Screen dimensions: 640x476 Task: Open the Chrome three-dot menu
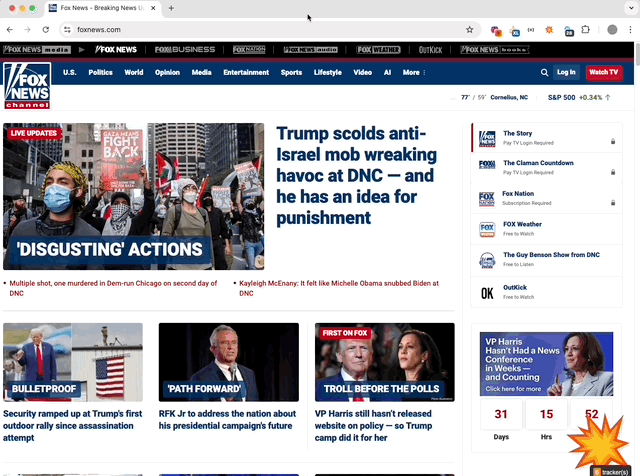630,30
